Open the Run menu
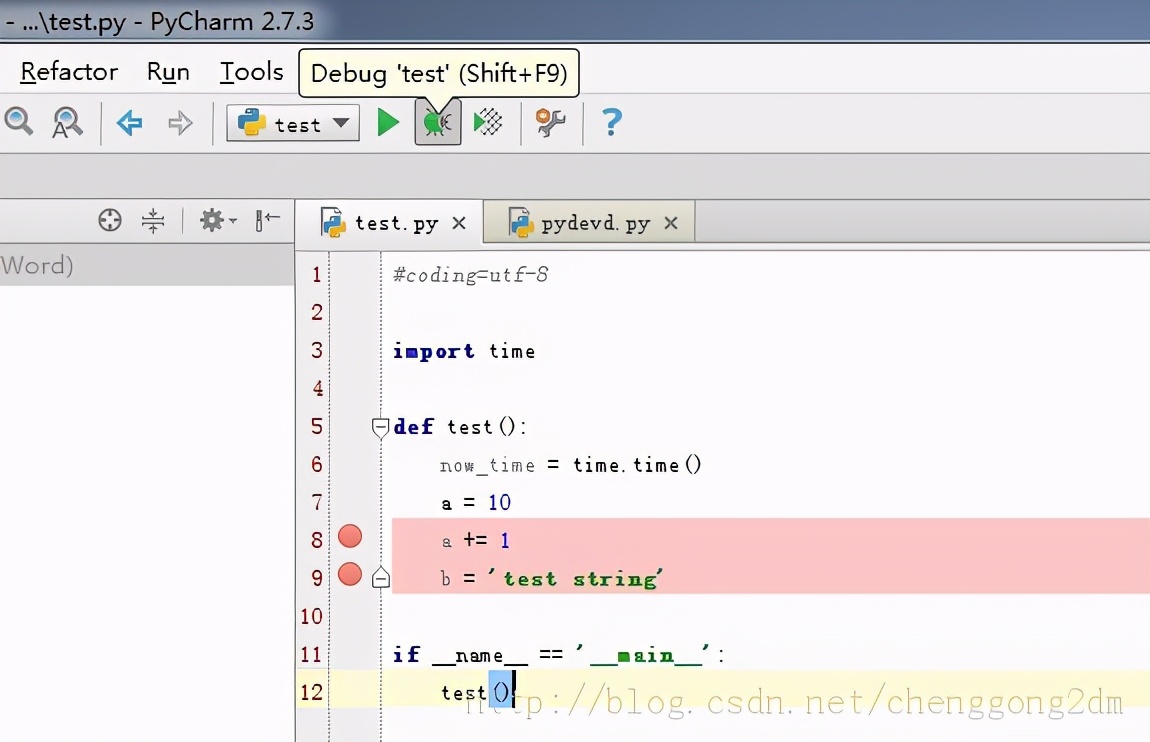The width and height of the screenshot is (1150, 742). pyautogui.click(x=168, y=71)
